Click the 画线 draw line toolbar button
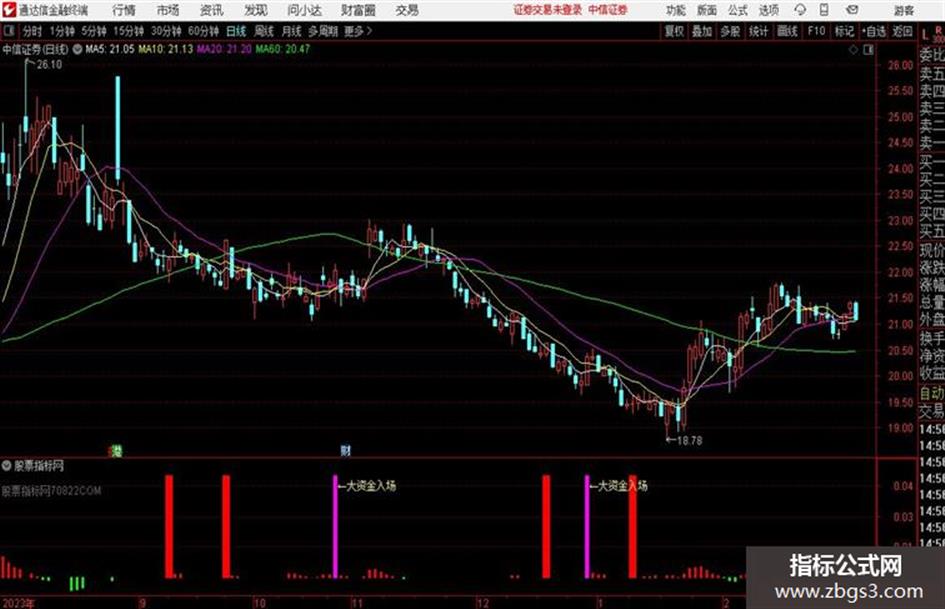This screenshot has width=945, height=609. point(787,31)
